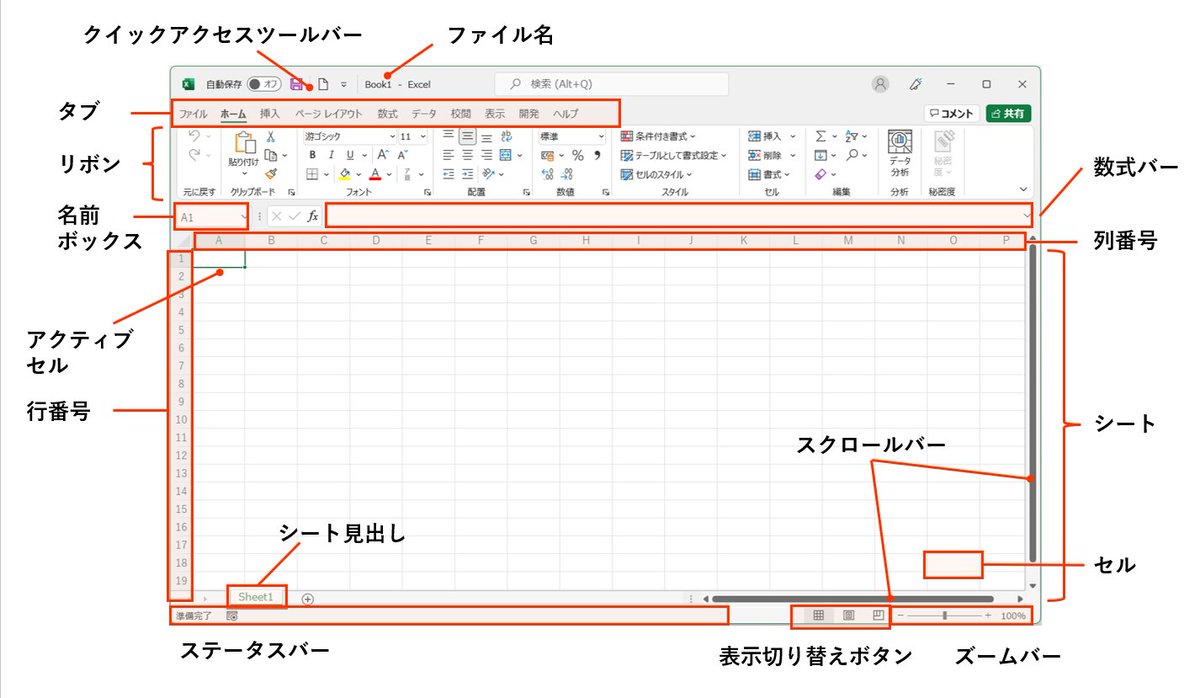This screenshot has width=1200, height=698.
Task: Toggle Underline formatting
Action: point(350,155)
